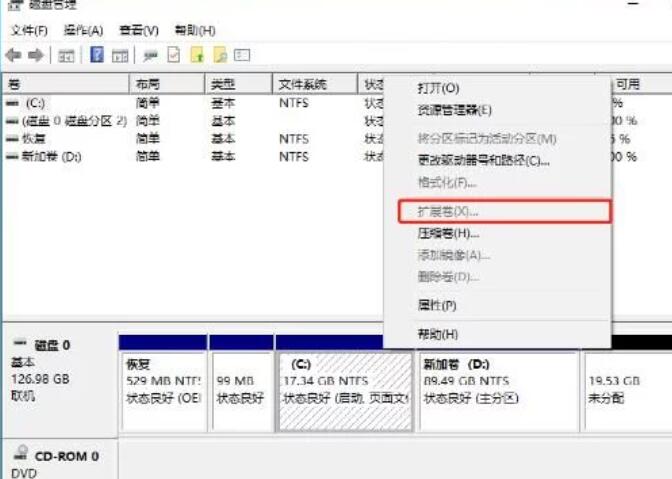
Task: Click 资源管理器(E) in the context menu
Action: [454, 110]
